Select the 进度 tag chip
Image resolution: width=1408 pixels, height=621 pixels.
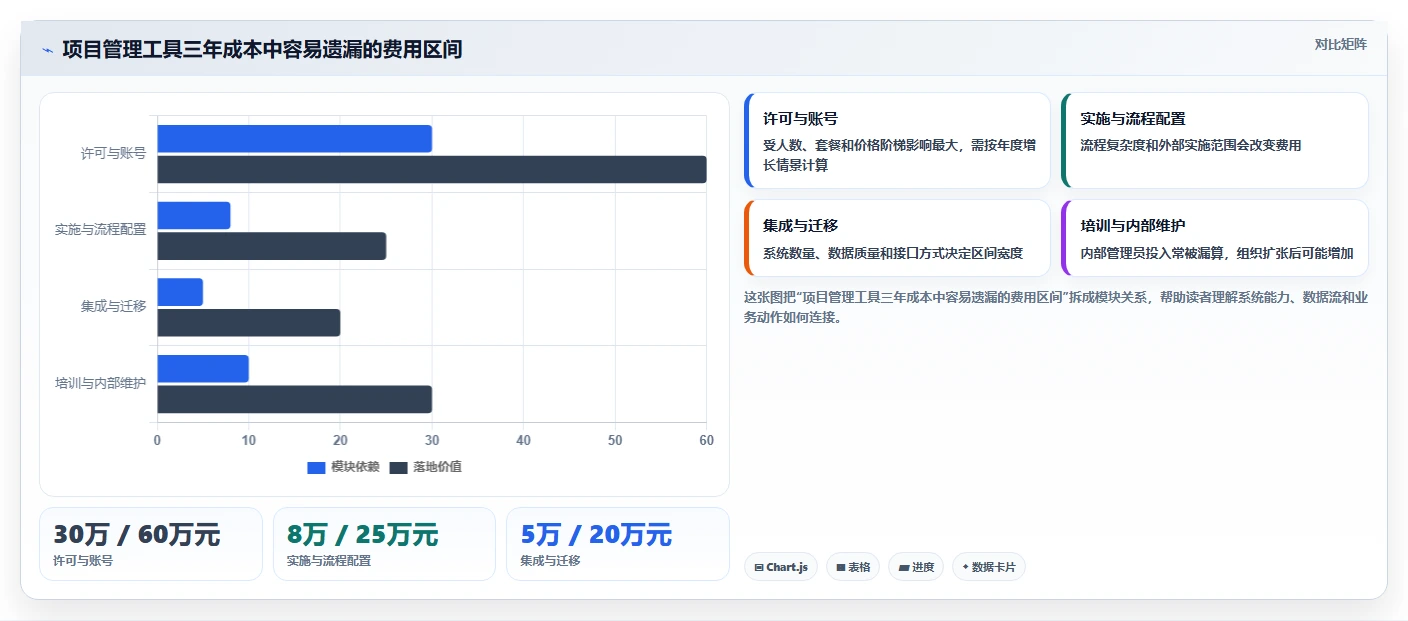click(x=916, y=567)
